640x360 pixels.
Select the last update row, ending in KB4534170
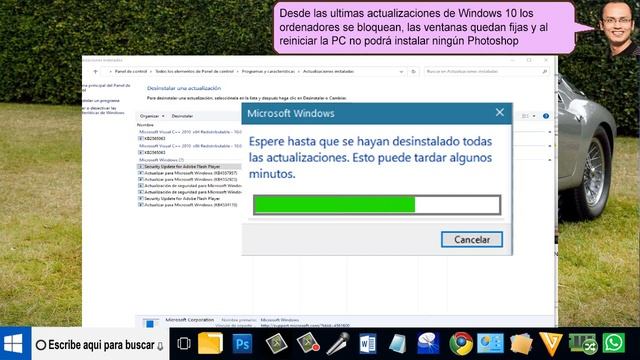point(189,205)
